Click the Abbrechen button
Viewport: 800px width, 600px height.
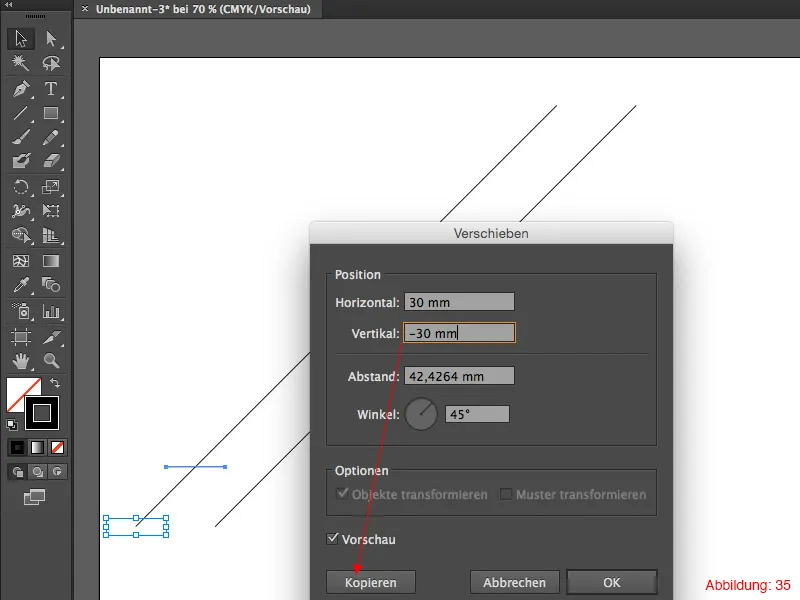point(514,582)
